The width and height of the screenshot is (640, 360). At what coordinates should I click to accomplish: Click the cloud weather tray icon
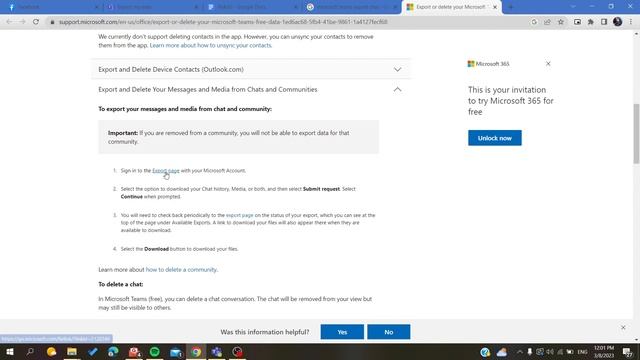tap(502, 352)
